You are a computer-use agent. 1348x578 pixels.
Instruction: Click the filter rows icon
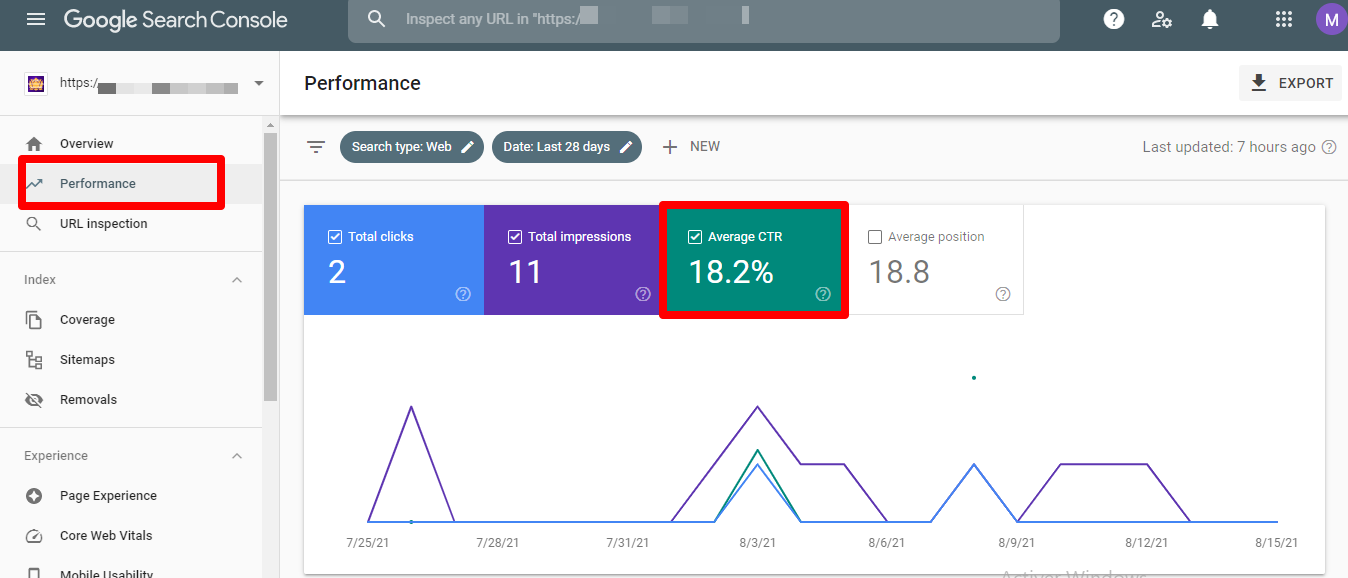(316, 147)
